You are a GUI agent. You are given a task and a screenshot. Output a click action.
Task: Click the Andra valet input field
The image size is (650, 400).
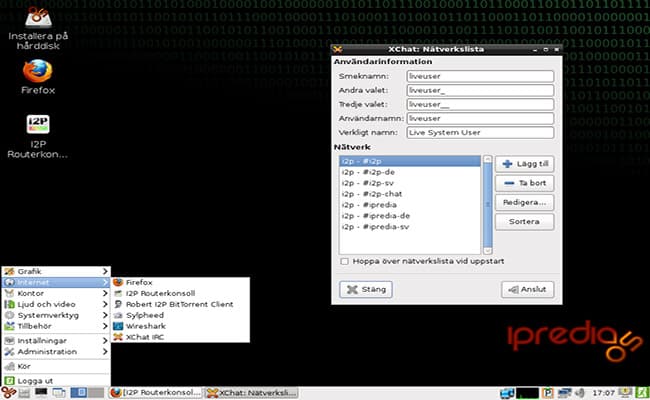(480, 90)
